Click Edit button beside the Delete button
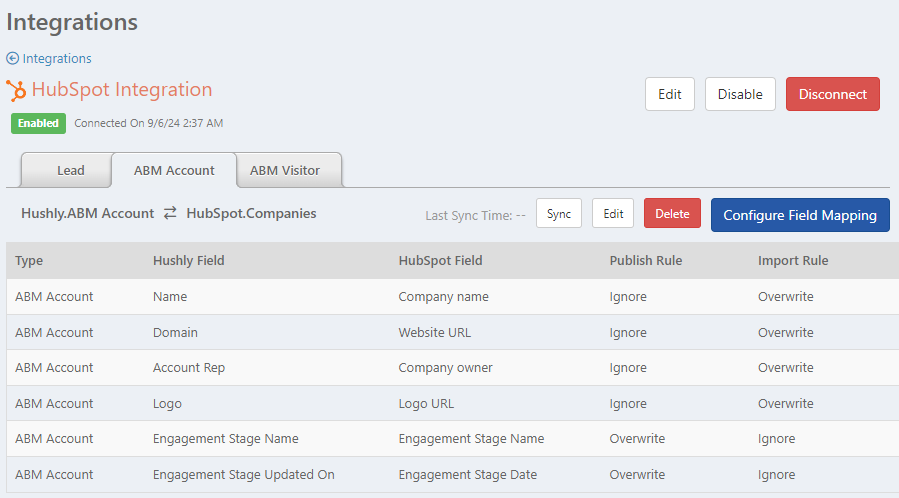 click(x=613, y=213)
